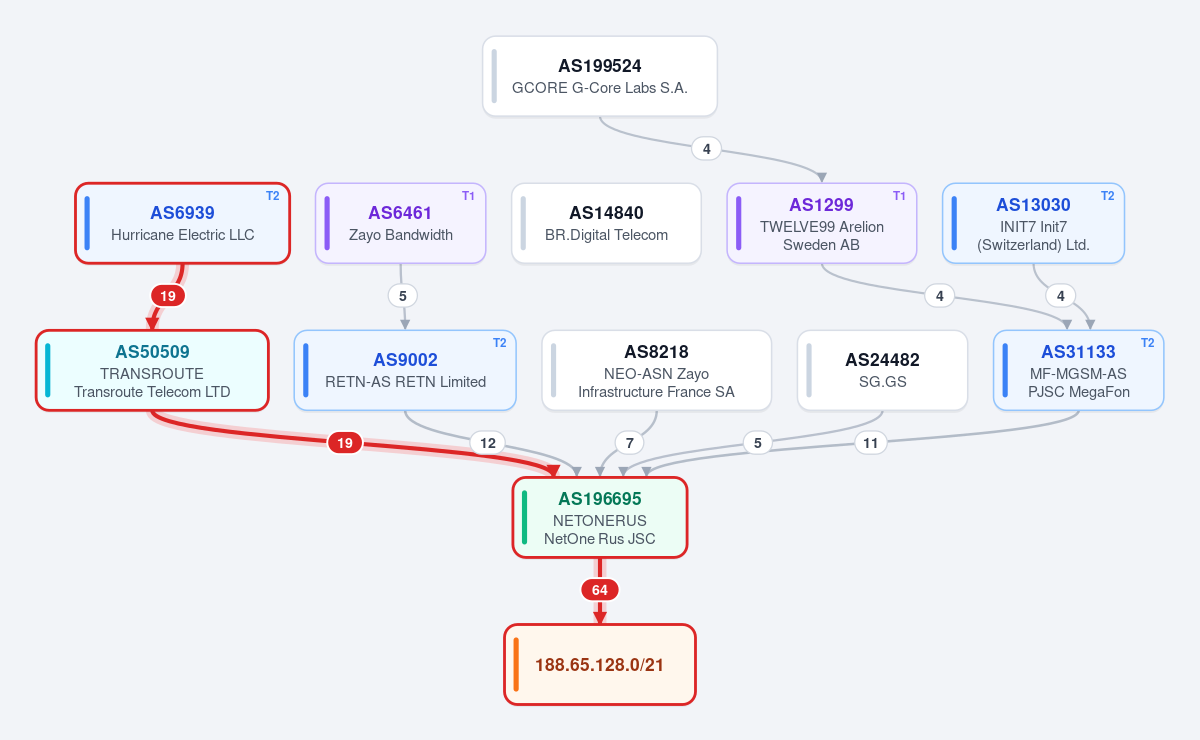
Task: Click the red 64 edge label
Action: pos(600,590)
